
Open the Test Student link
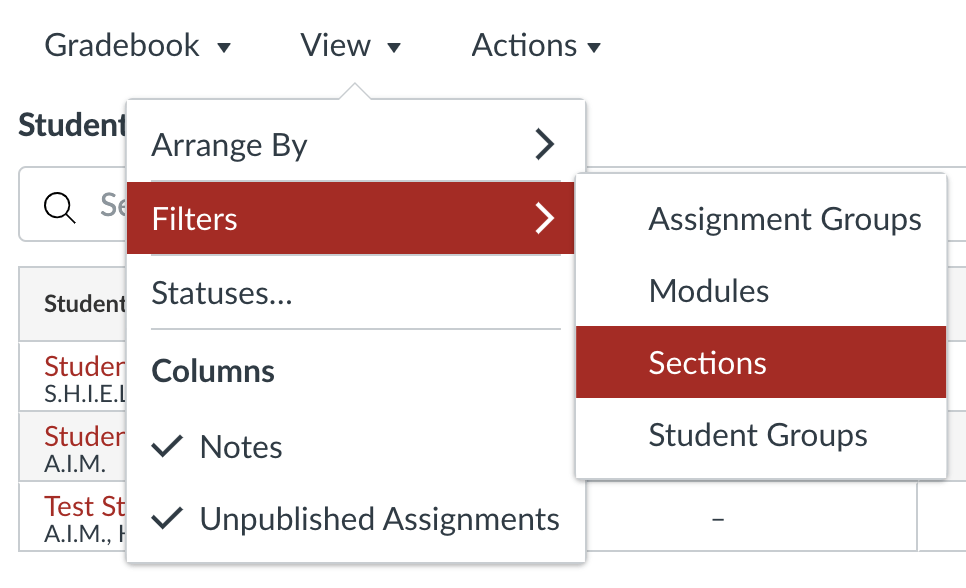(x=84, y=506)
